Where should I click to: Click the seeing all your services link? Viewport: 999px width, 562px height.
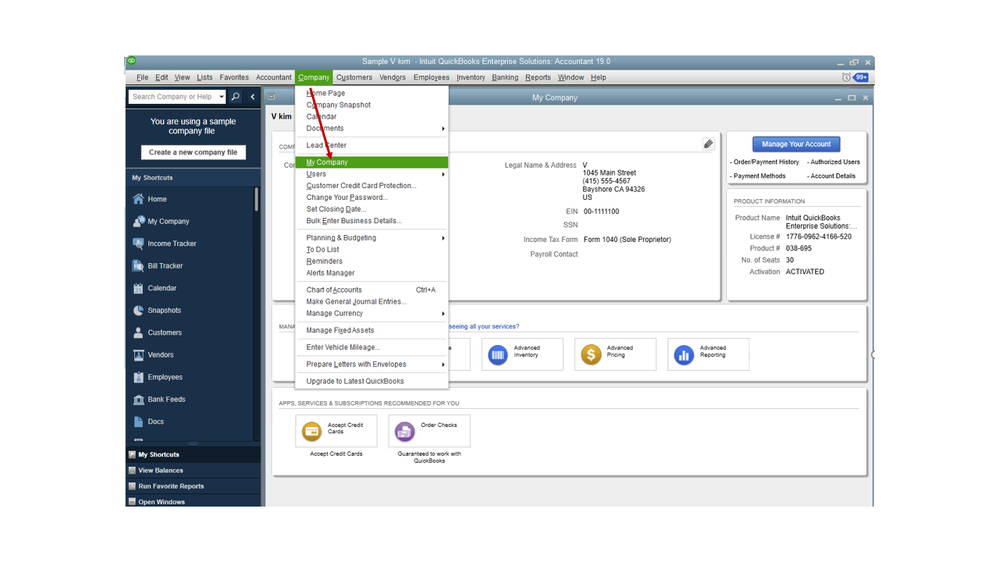484,326
